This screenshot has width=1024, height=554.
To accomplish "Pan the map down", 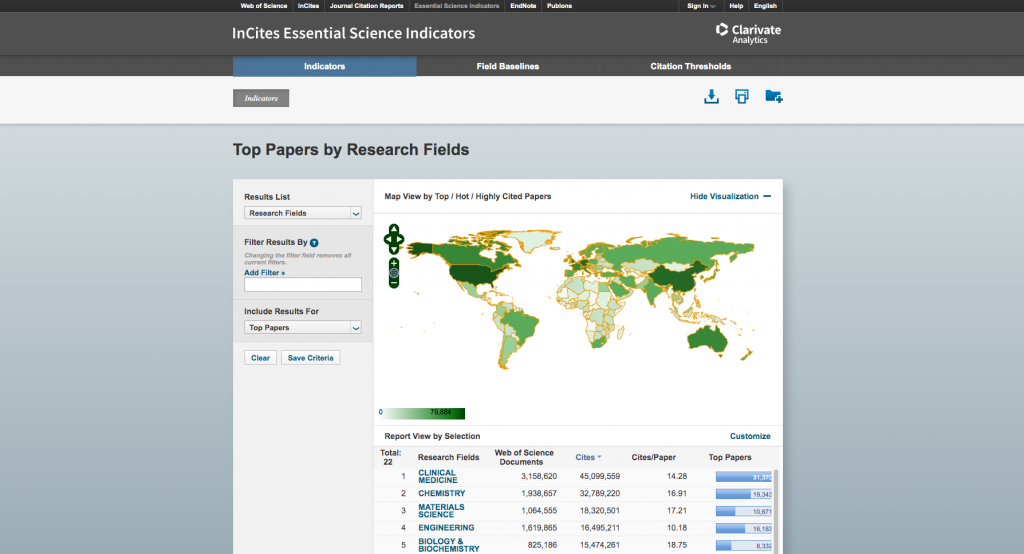I will point(394,250).
